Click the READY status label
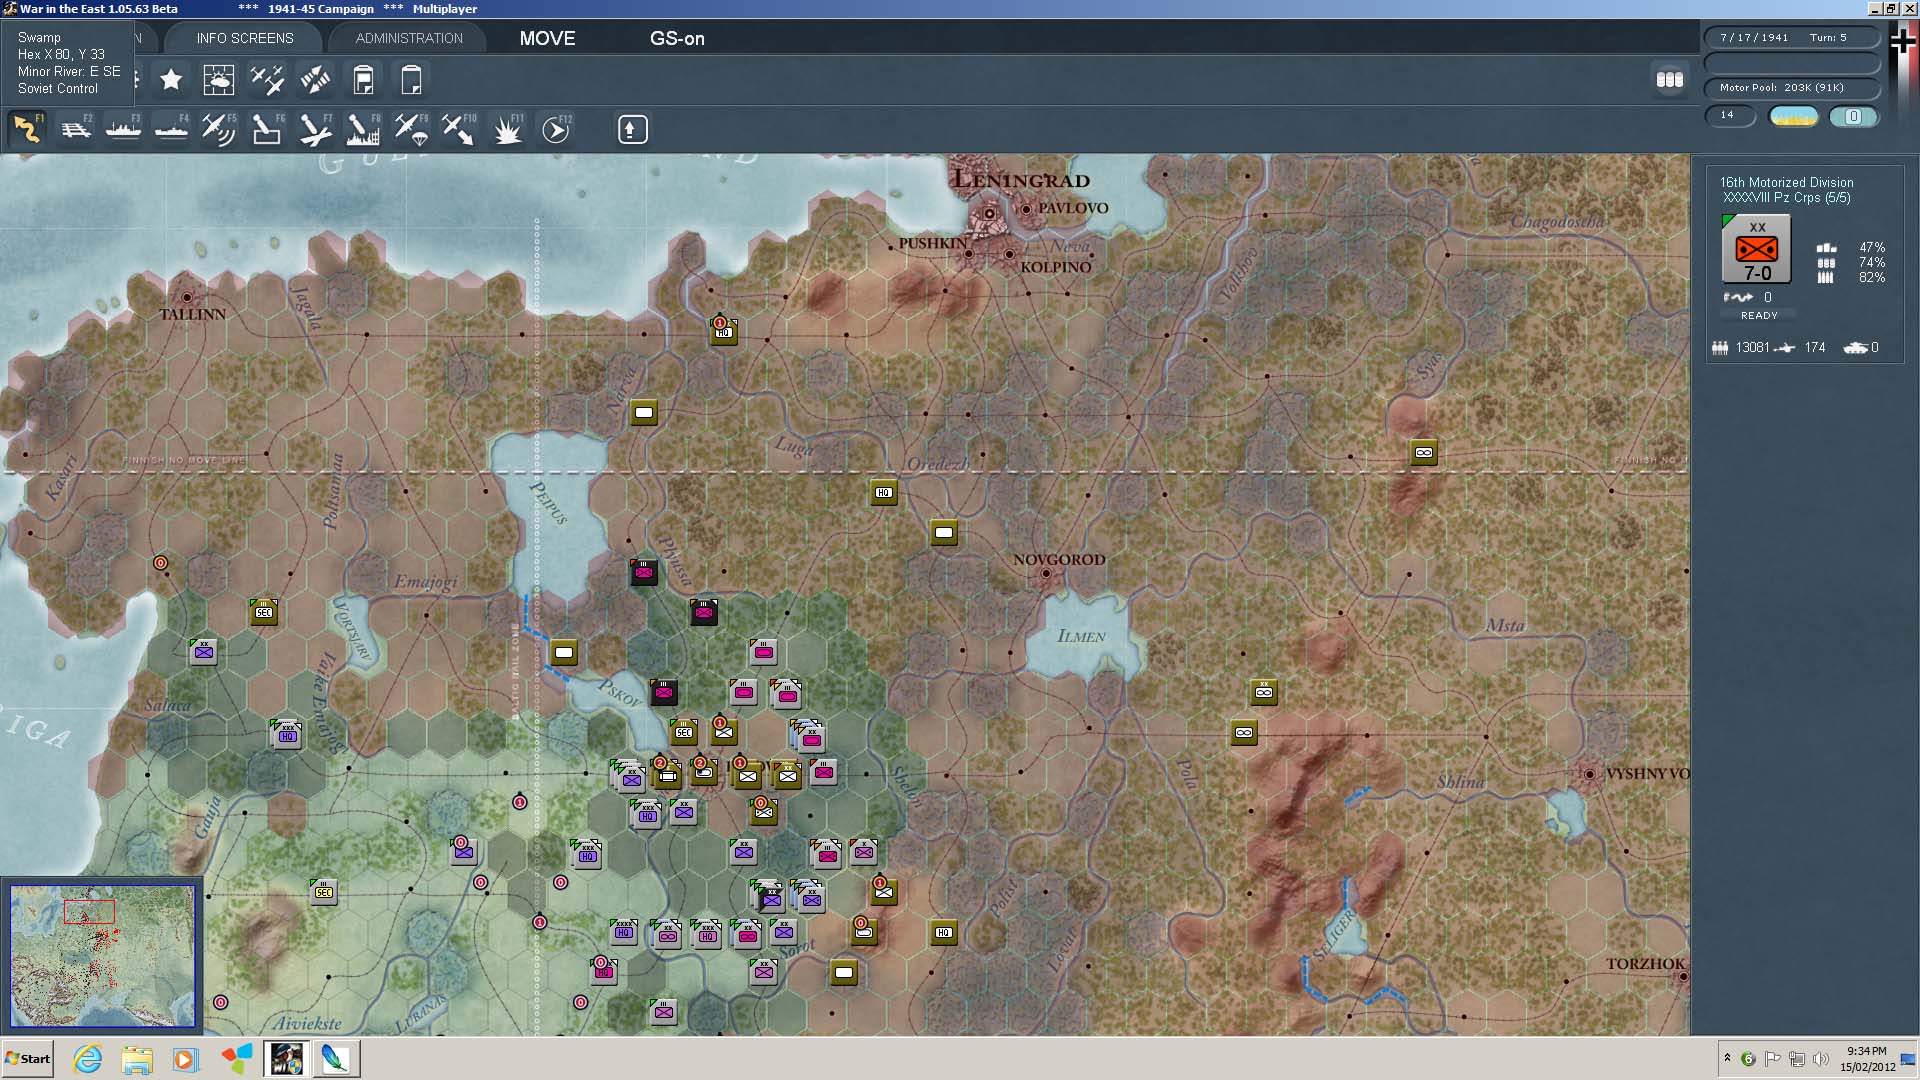Screen dimensions: 1920x1080 tap(1759, 315)
